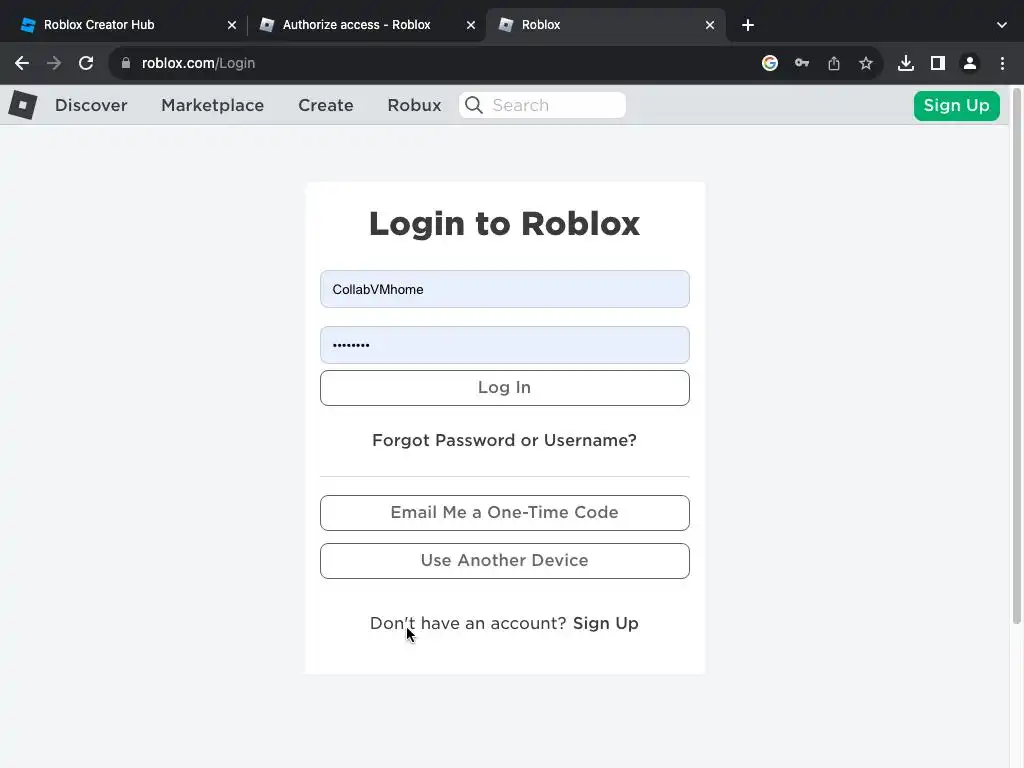Open the Marketplace nav item

pyautogui.click(x=213, y=105)
